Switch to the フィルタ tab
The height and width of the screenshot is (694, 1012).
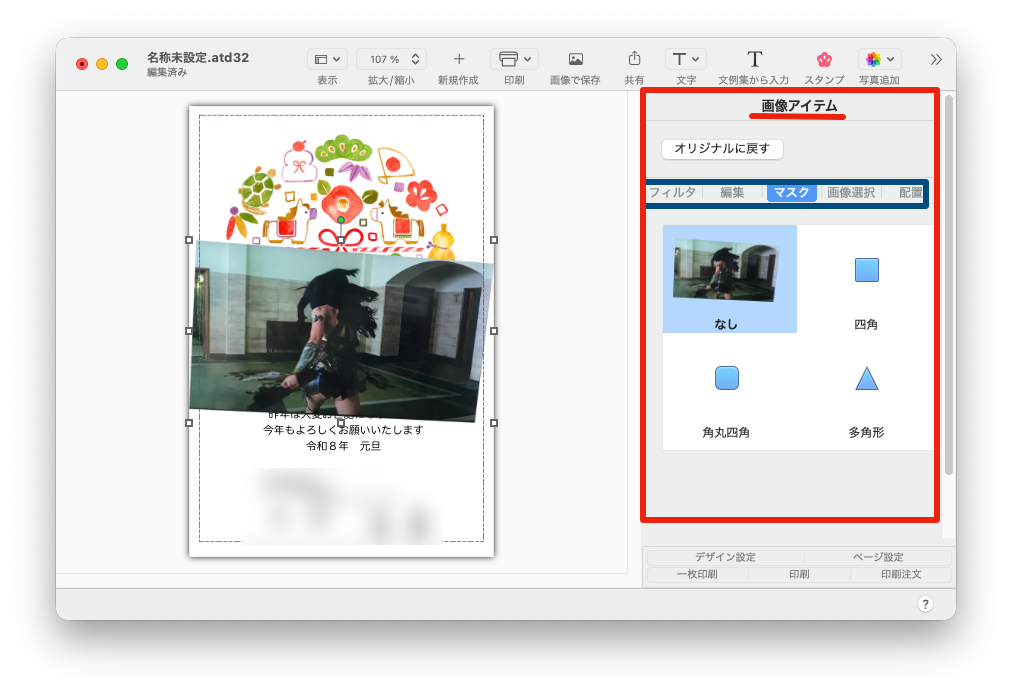click(x=672, y=193)
